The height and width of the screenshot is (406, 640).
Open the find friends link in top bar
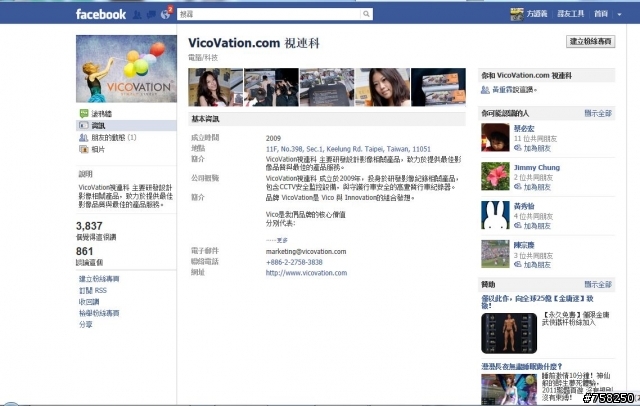click(x=571, y=14)
